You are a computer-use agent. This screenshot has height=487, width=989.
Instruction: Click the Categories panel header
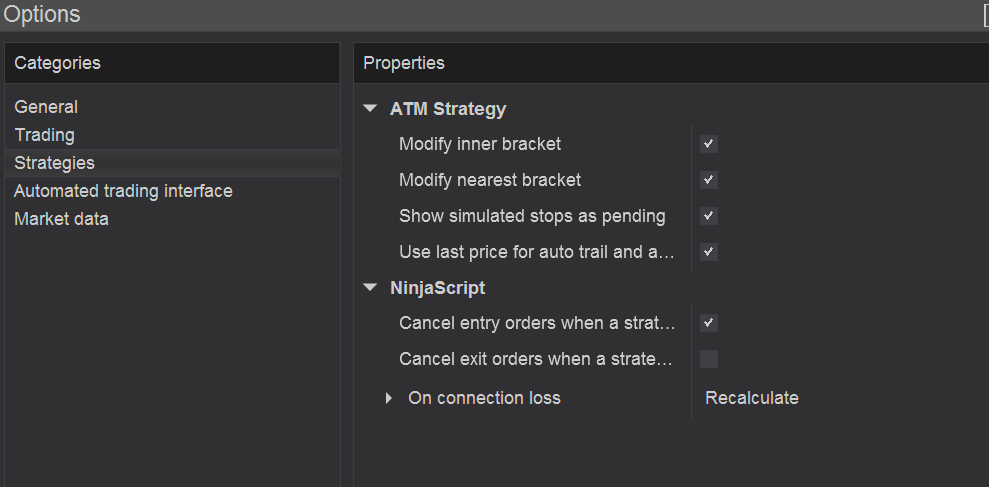(57, 63)
